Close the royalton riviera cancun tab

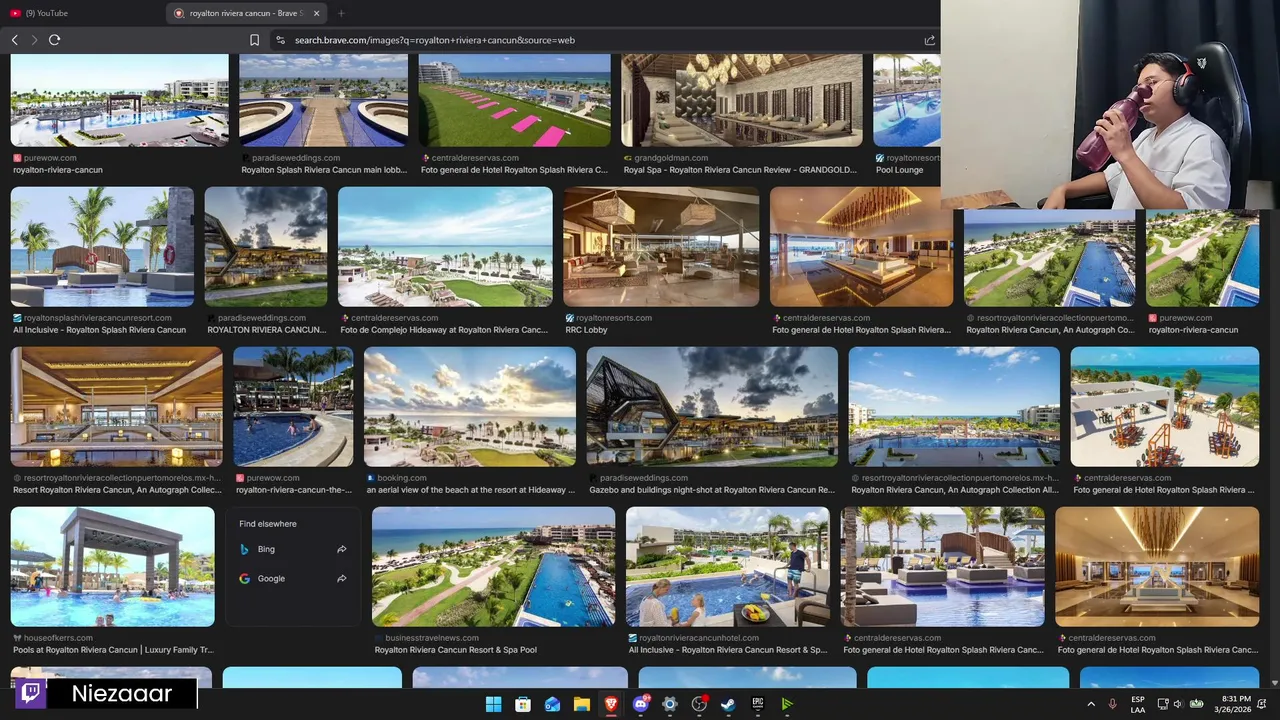(x=317, y=13)
